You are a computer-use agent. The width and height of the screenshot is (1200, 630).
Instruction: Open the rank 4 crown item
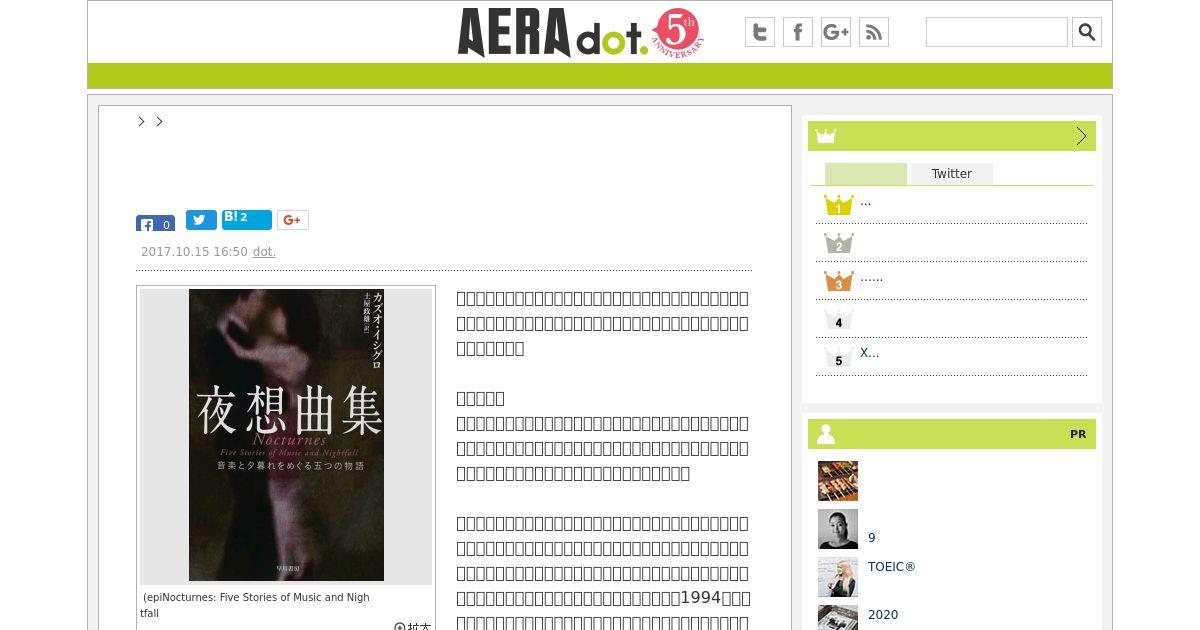point(838,319)
